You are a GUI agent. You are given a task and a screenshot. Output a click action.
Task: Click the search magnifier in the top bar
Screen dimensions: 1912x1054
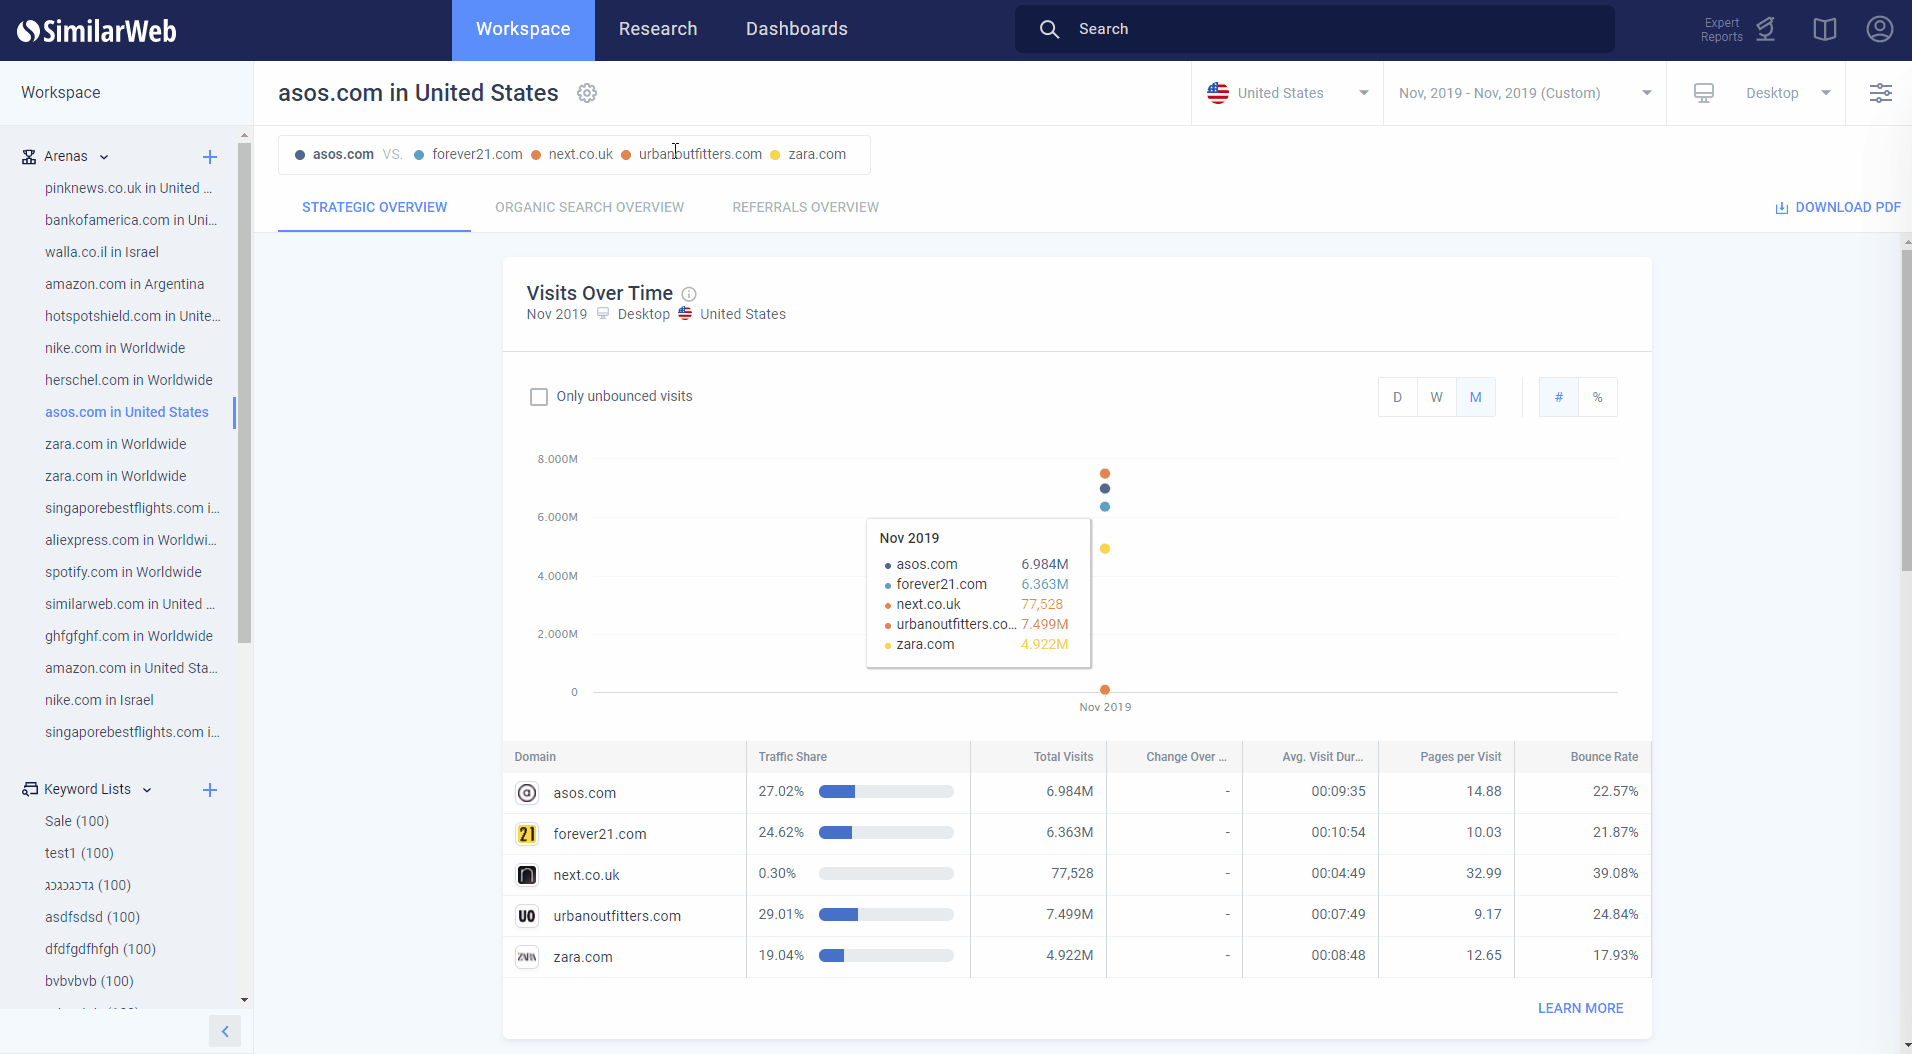point(1048,29)
